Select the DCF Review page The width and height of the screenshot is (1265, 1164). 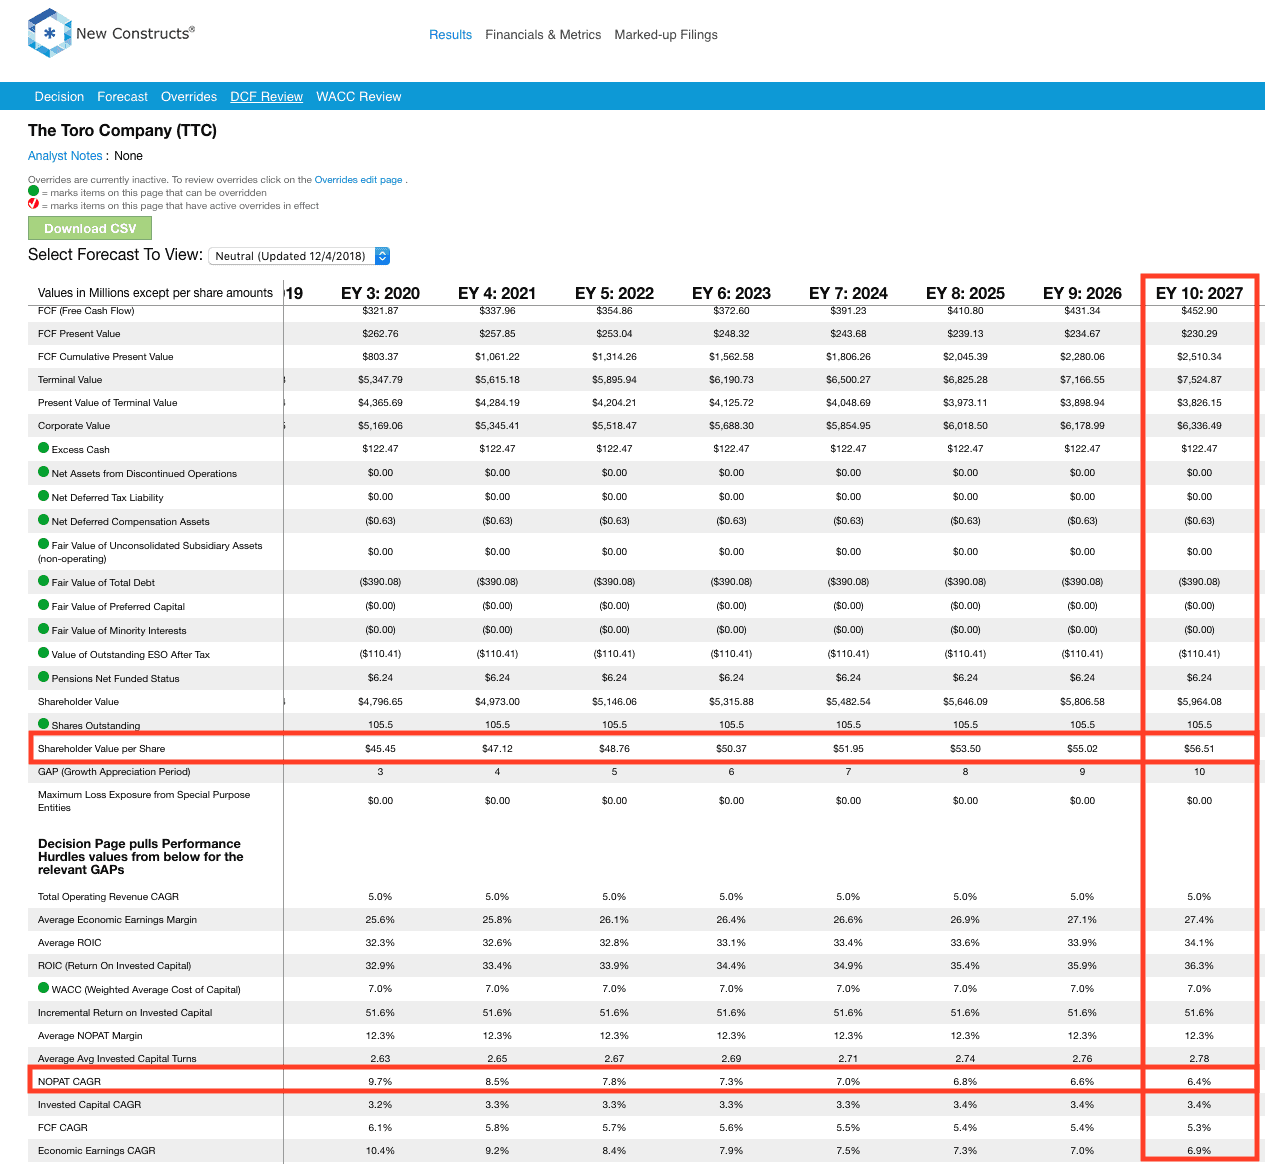(266, 97)
